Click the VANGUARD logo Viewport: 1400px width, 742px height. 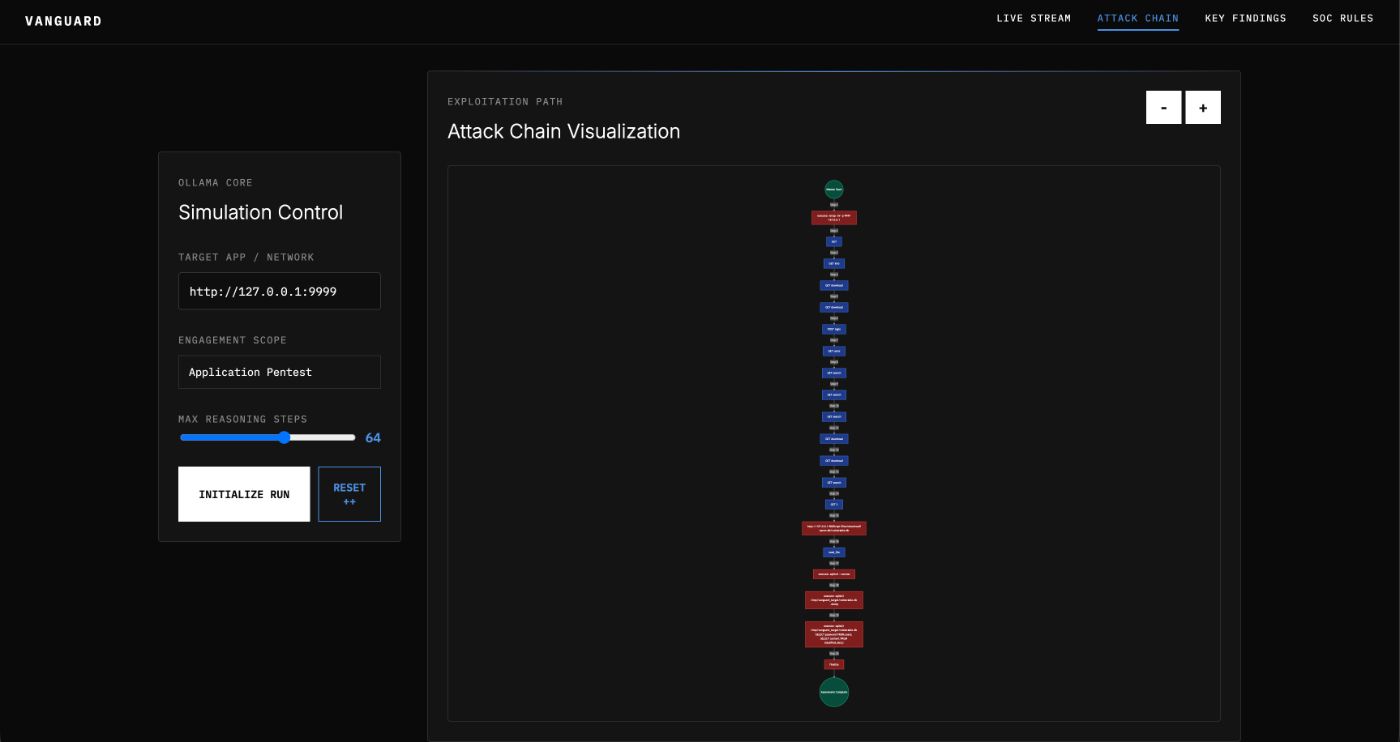click(63, 20)
